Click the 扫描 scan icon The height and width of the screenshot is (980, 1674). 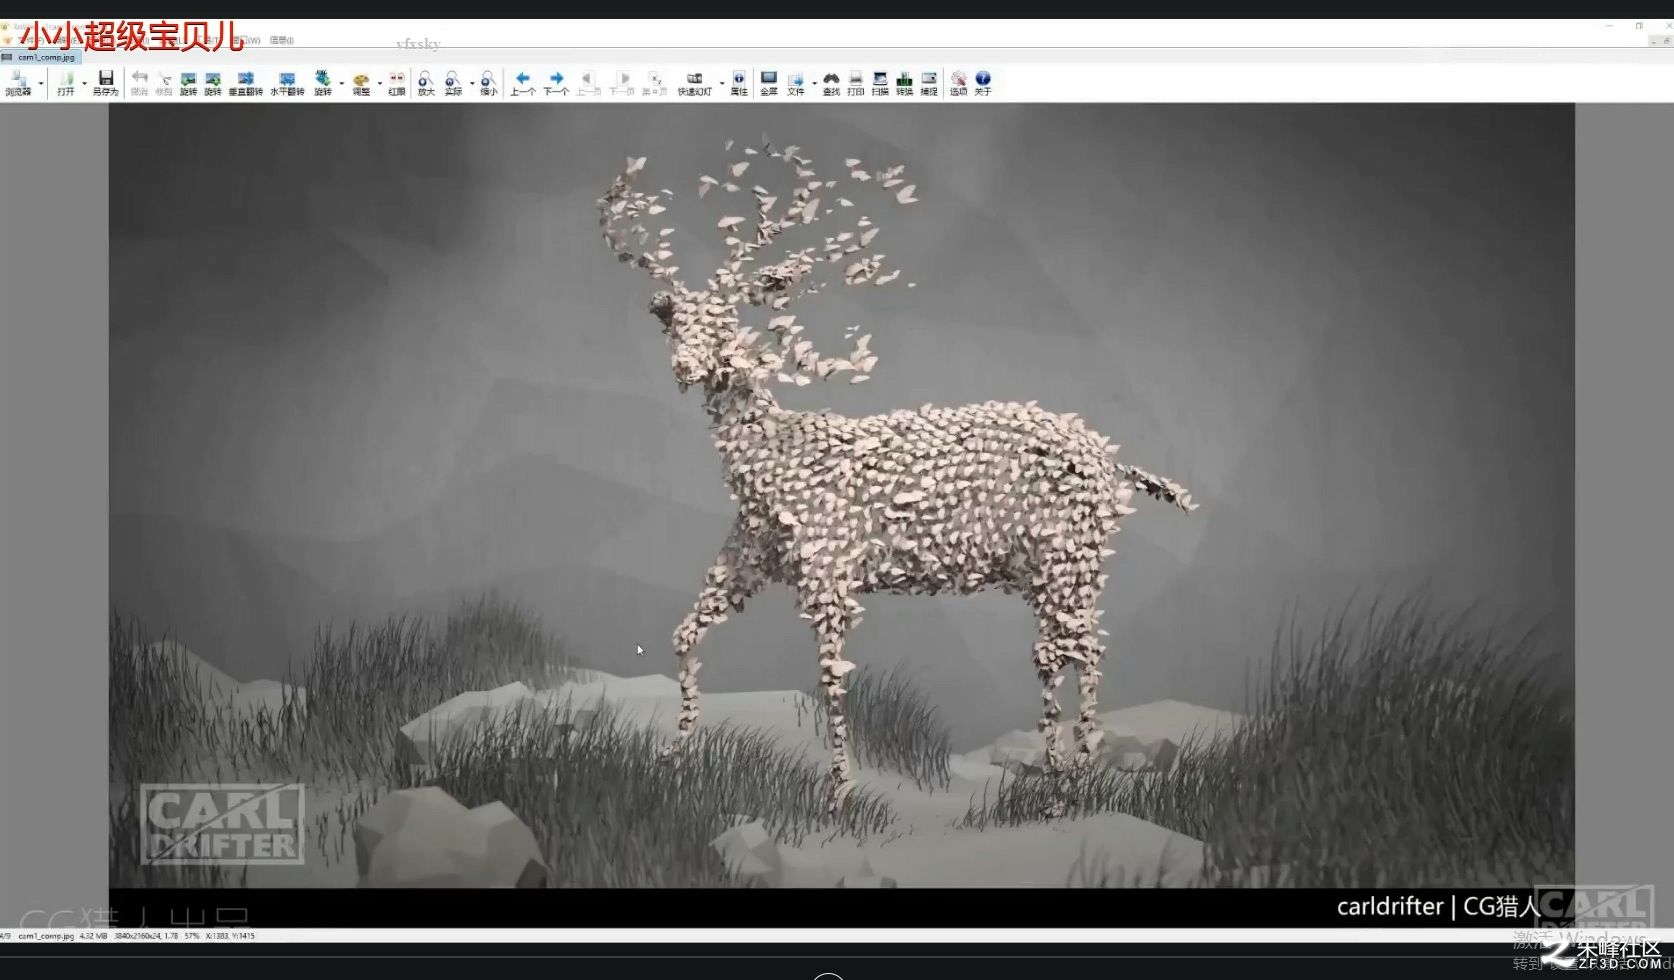pyautogui.click(x=880, y=83)
